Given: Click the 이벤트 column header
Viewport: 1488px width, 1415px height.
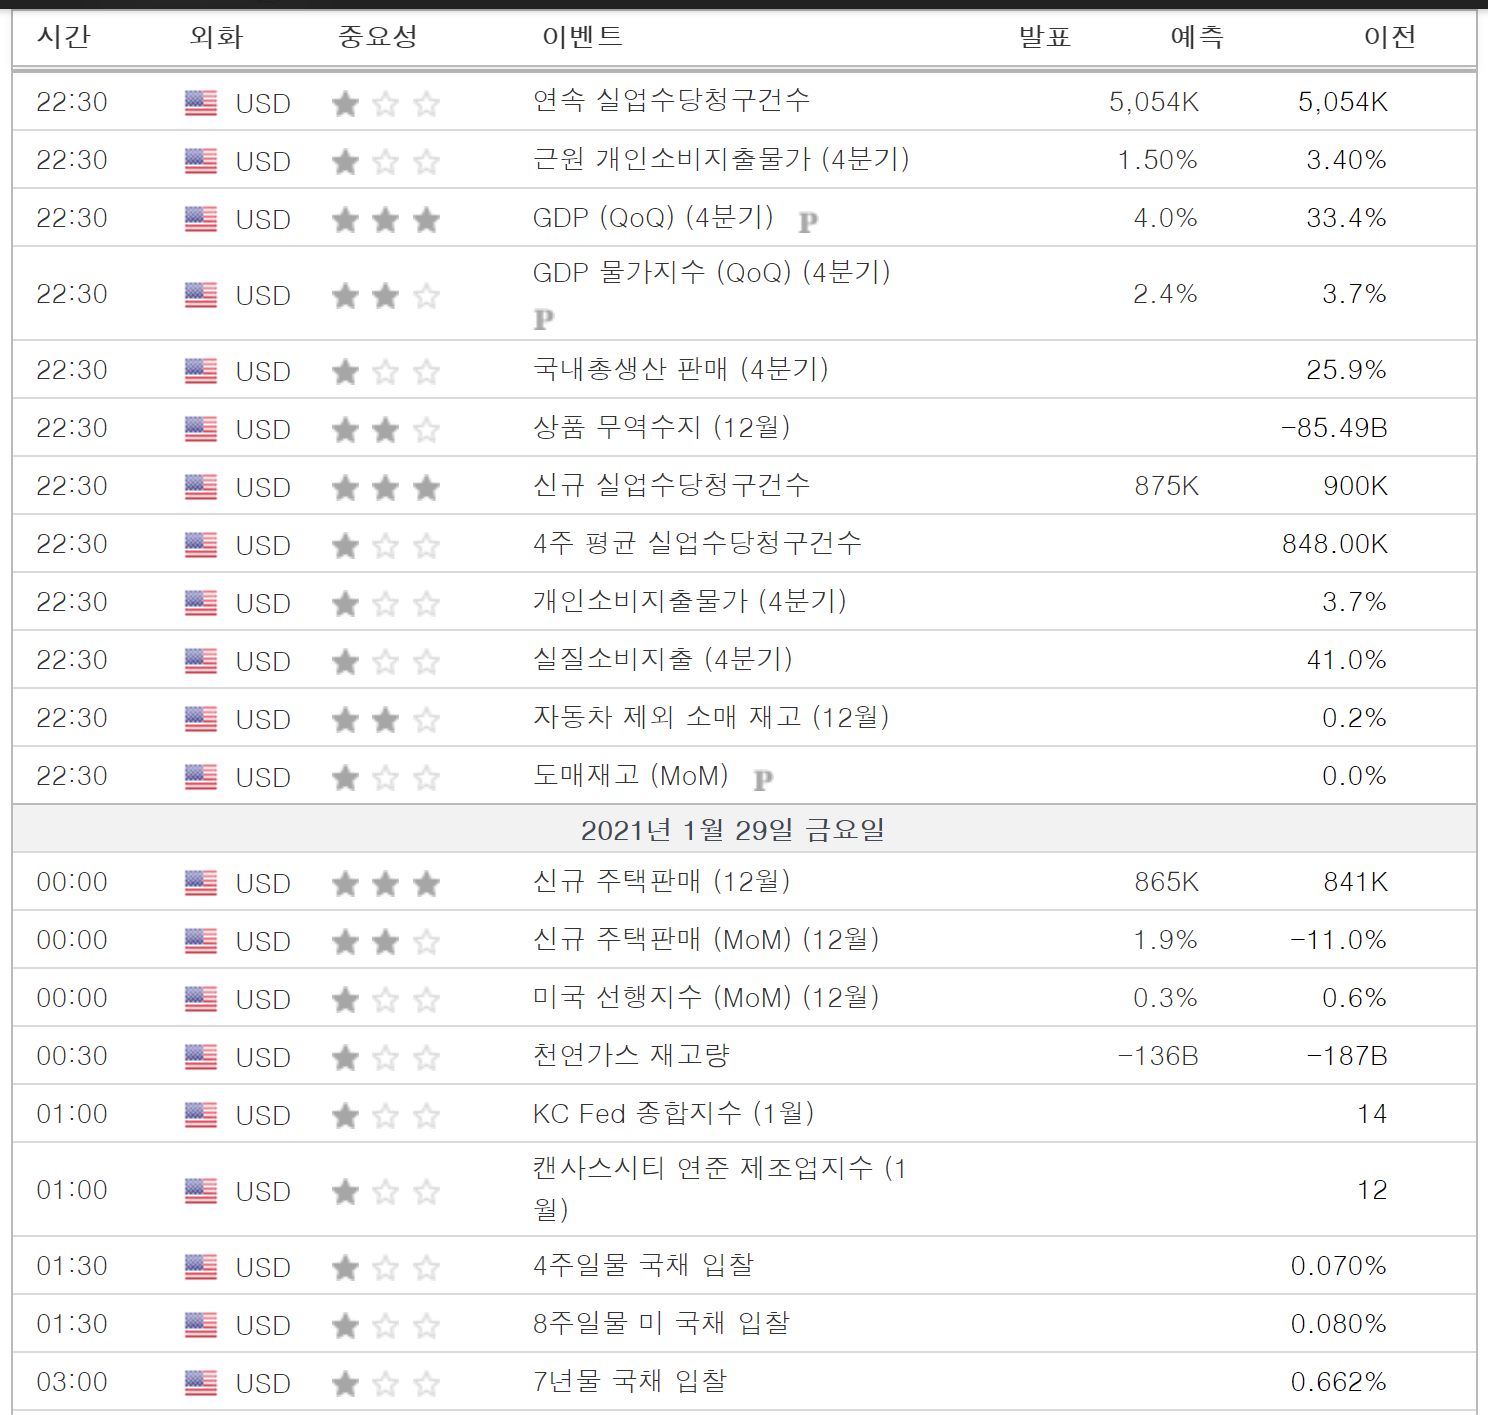Looking at the screenshot, I should tap(582, 37).
